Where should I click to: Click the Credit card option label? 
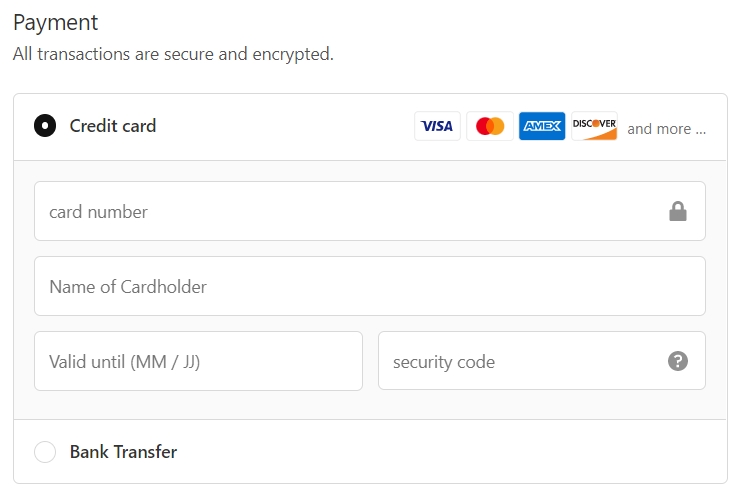[113, 126]
